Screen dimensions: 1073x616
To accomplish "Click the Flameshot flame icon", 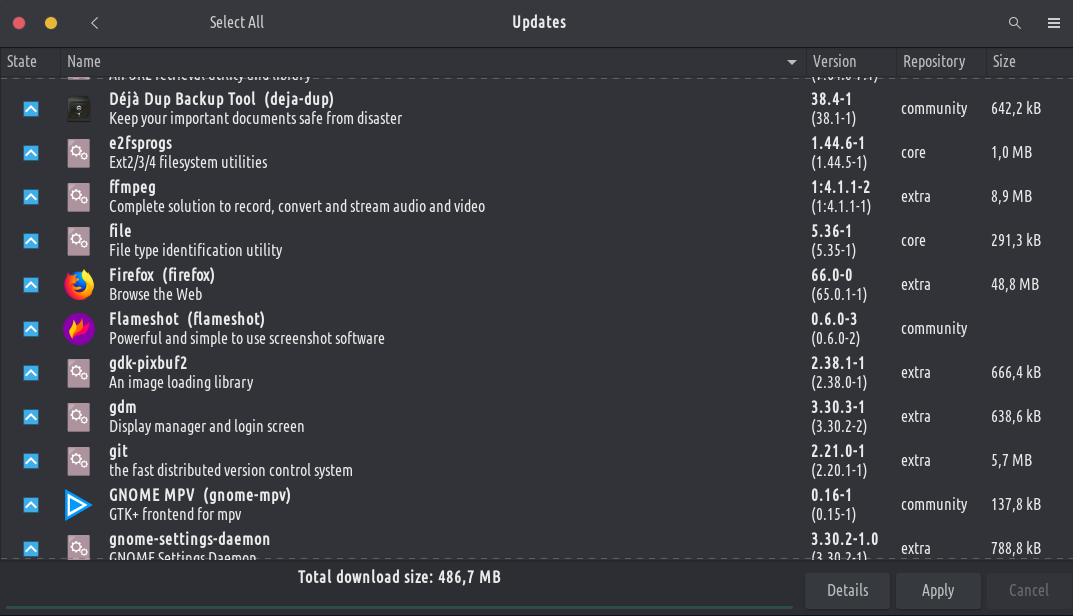I will (x=79, y=329).
